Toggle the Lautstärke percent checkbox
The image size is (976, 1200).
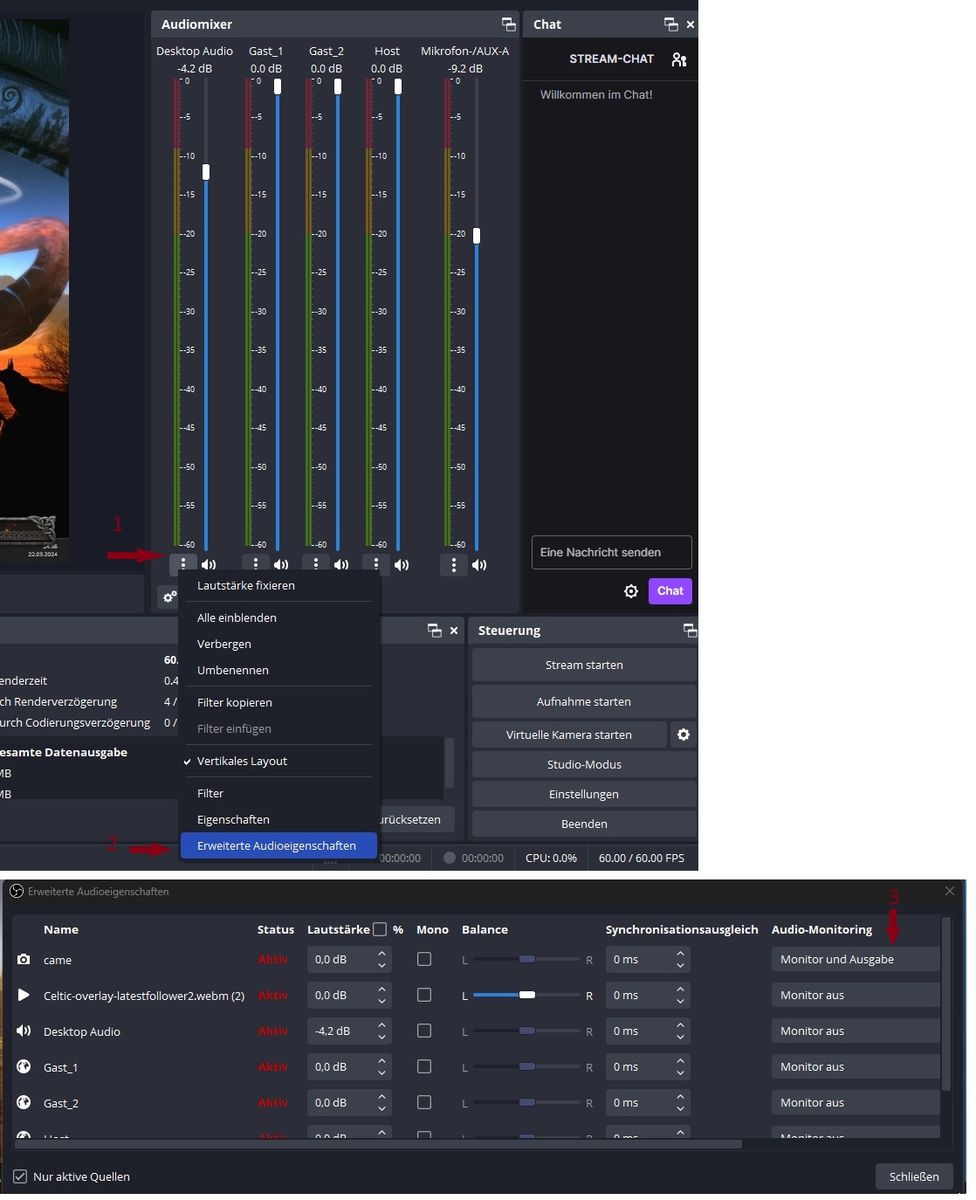[380, 930]
